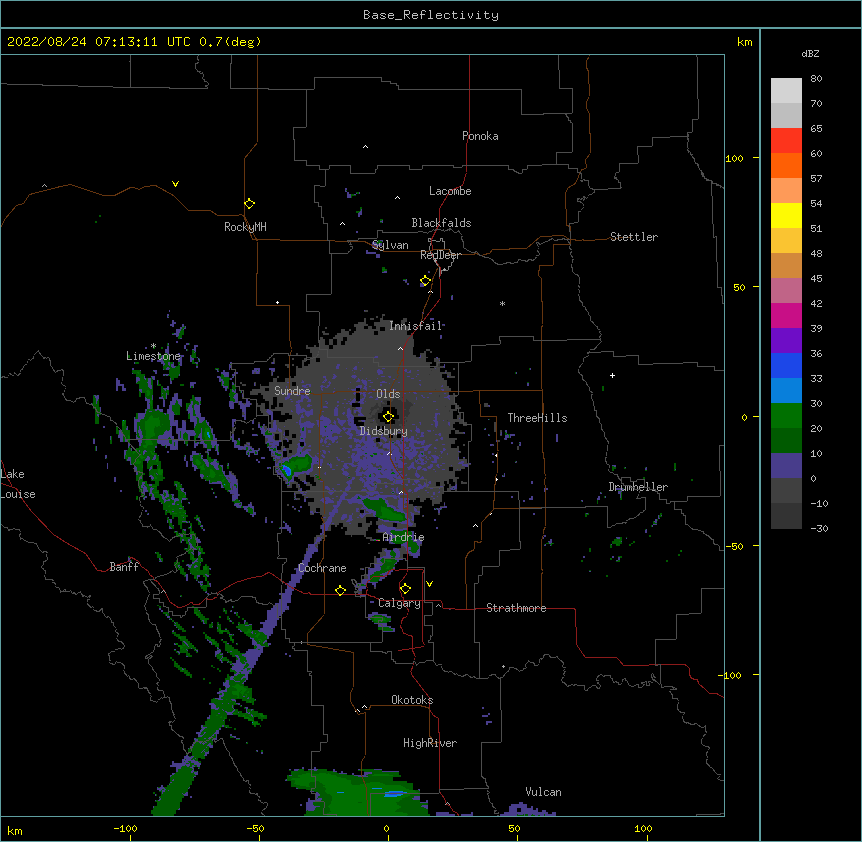Select the green echo just north of Airdrie
The width and height of the screenshot is (862, 842).
pyautogui.click(x=385, y=510)
